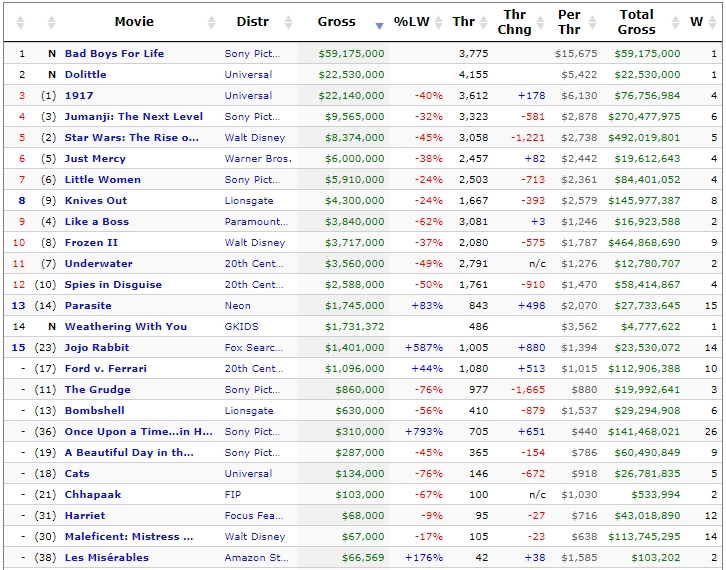Image resolution: width=726 pixels, height=570 pixels.
Task: Open Harriet movie link
Action: [85, 515]
